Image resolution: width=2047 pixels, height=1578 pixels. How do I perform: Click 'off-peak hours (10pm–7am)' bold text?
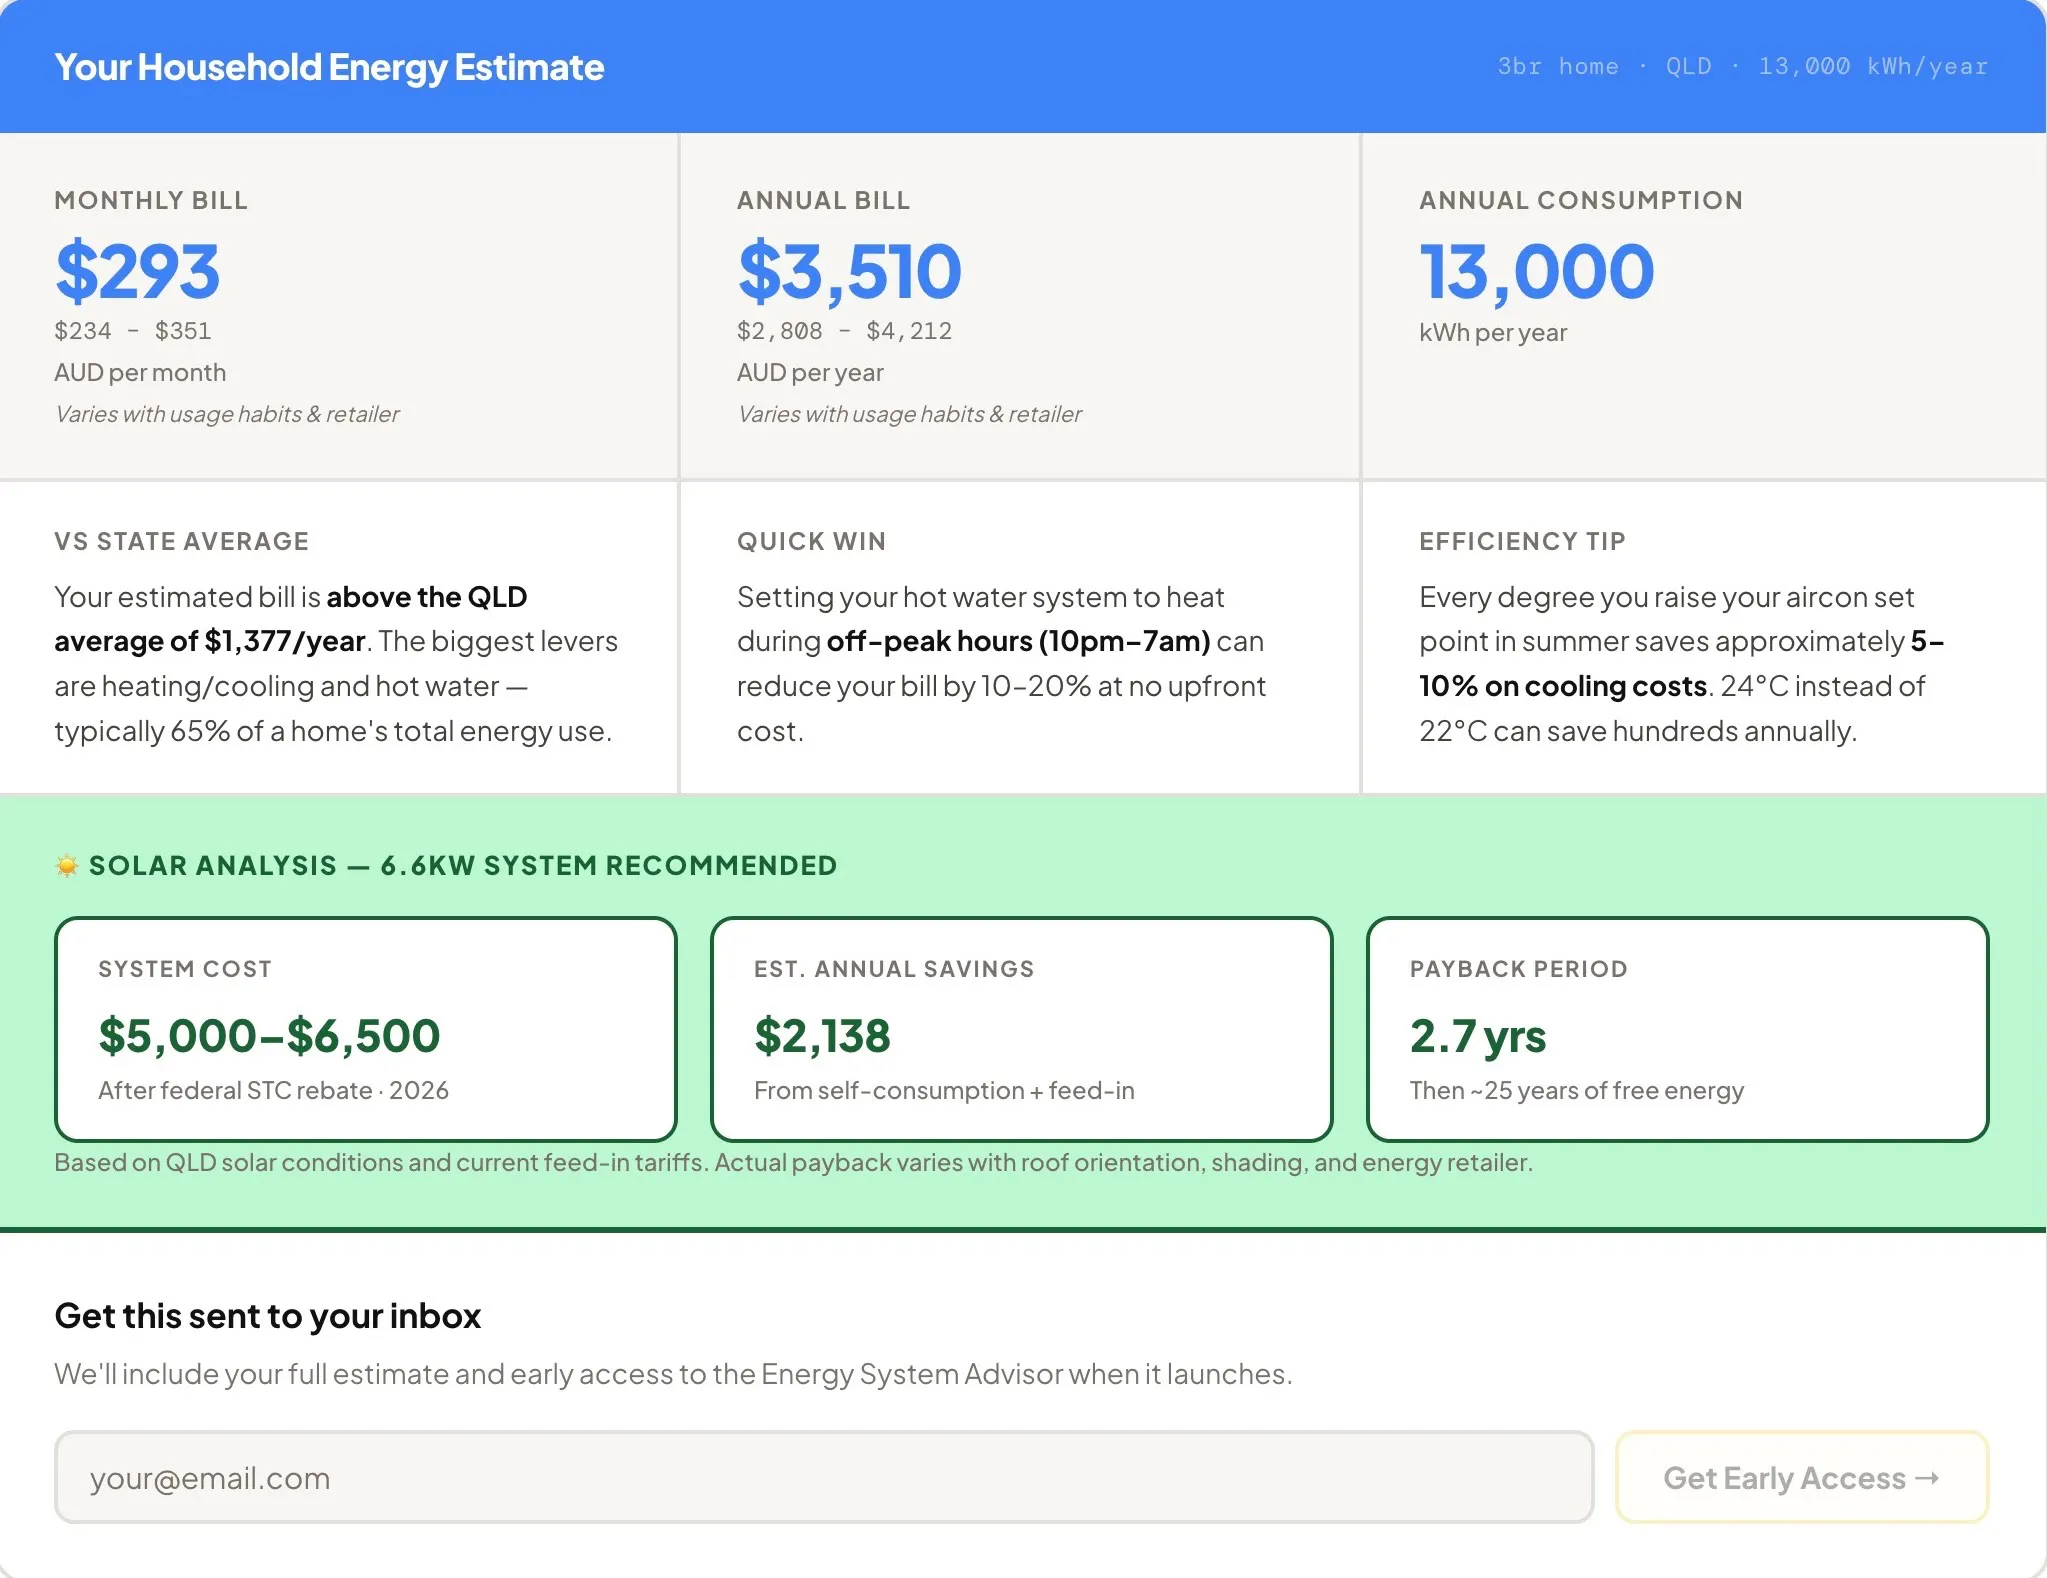click(1018, 641)
